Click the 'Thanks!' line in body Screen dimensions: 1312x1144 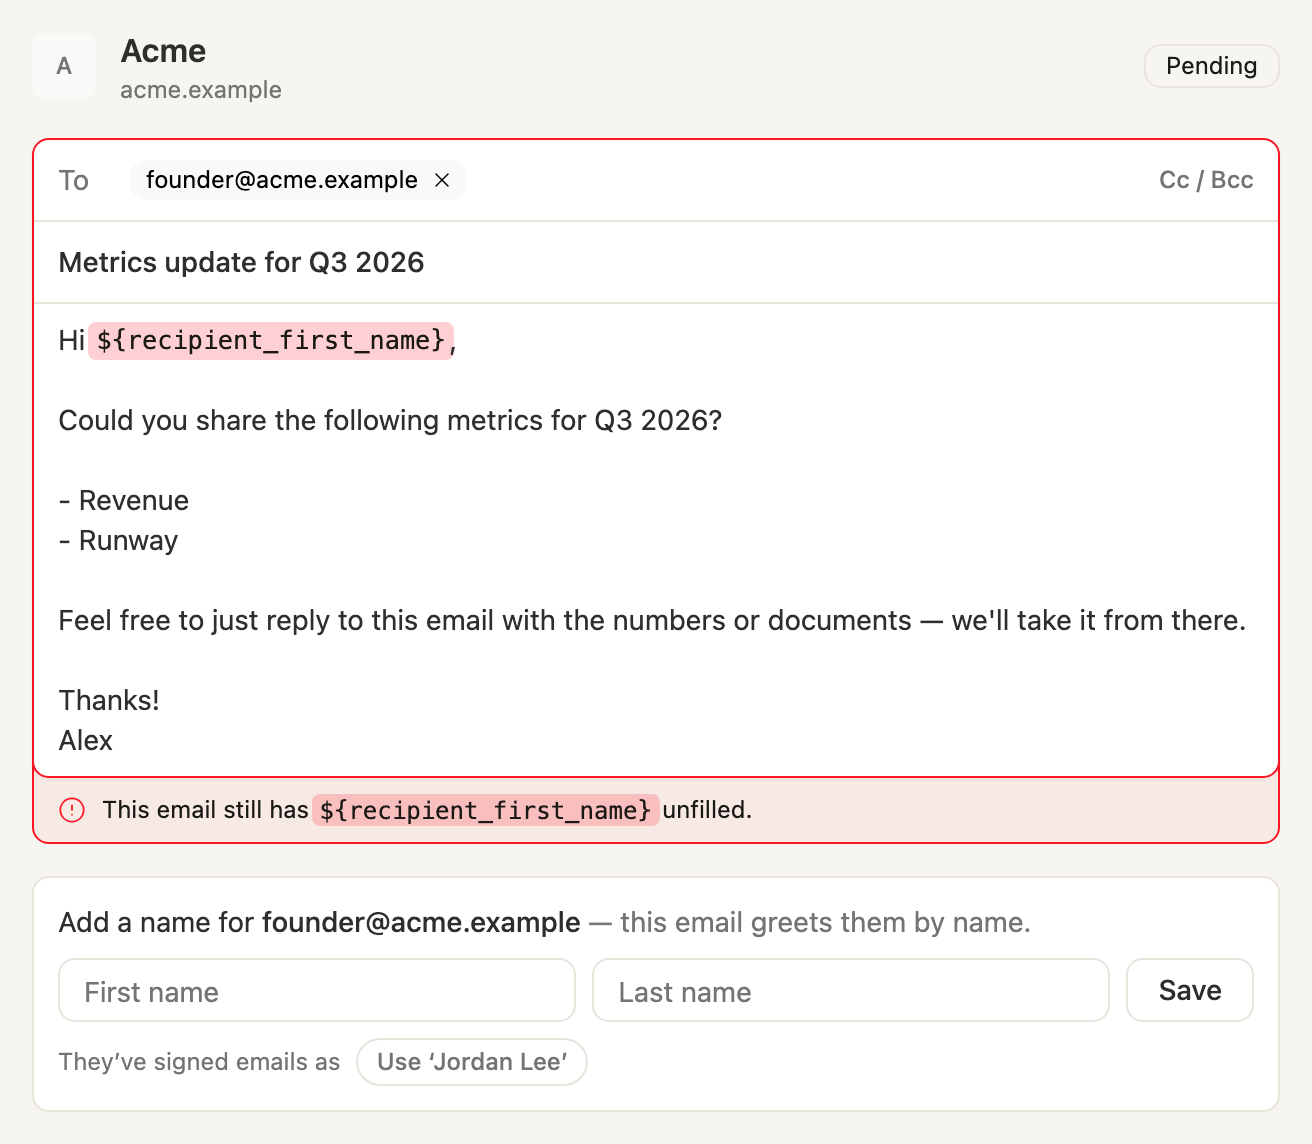click(109, 700)
